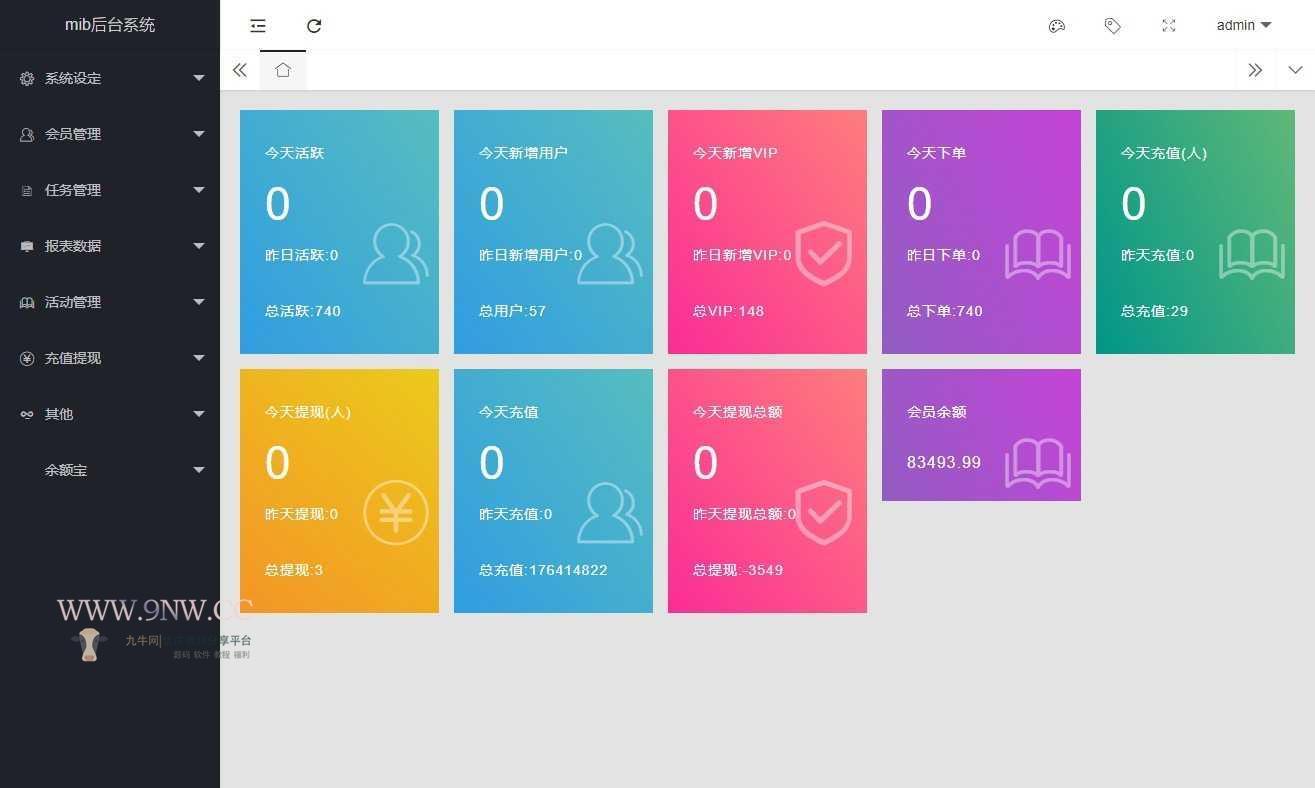Open the admin user dropdown
The height and width of the screenshot is (788, 1315).
tap(1244, 26)
